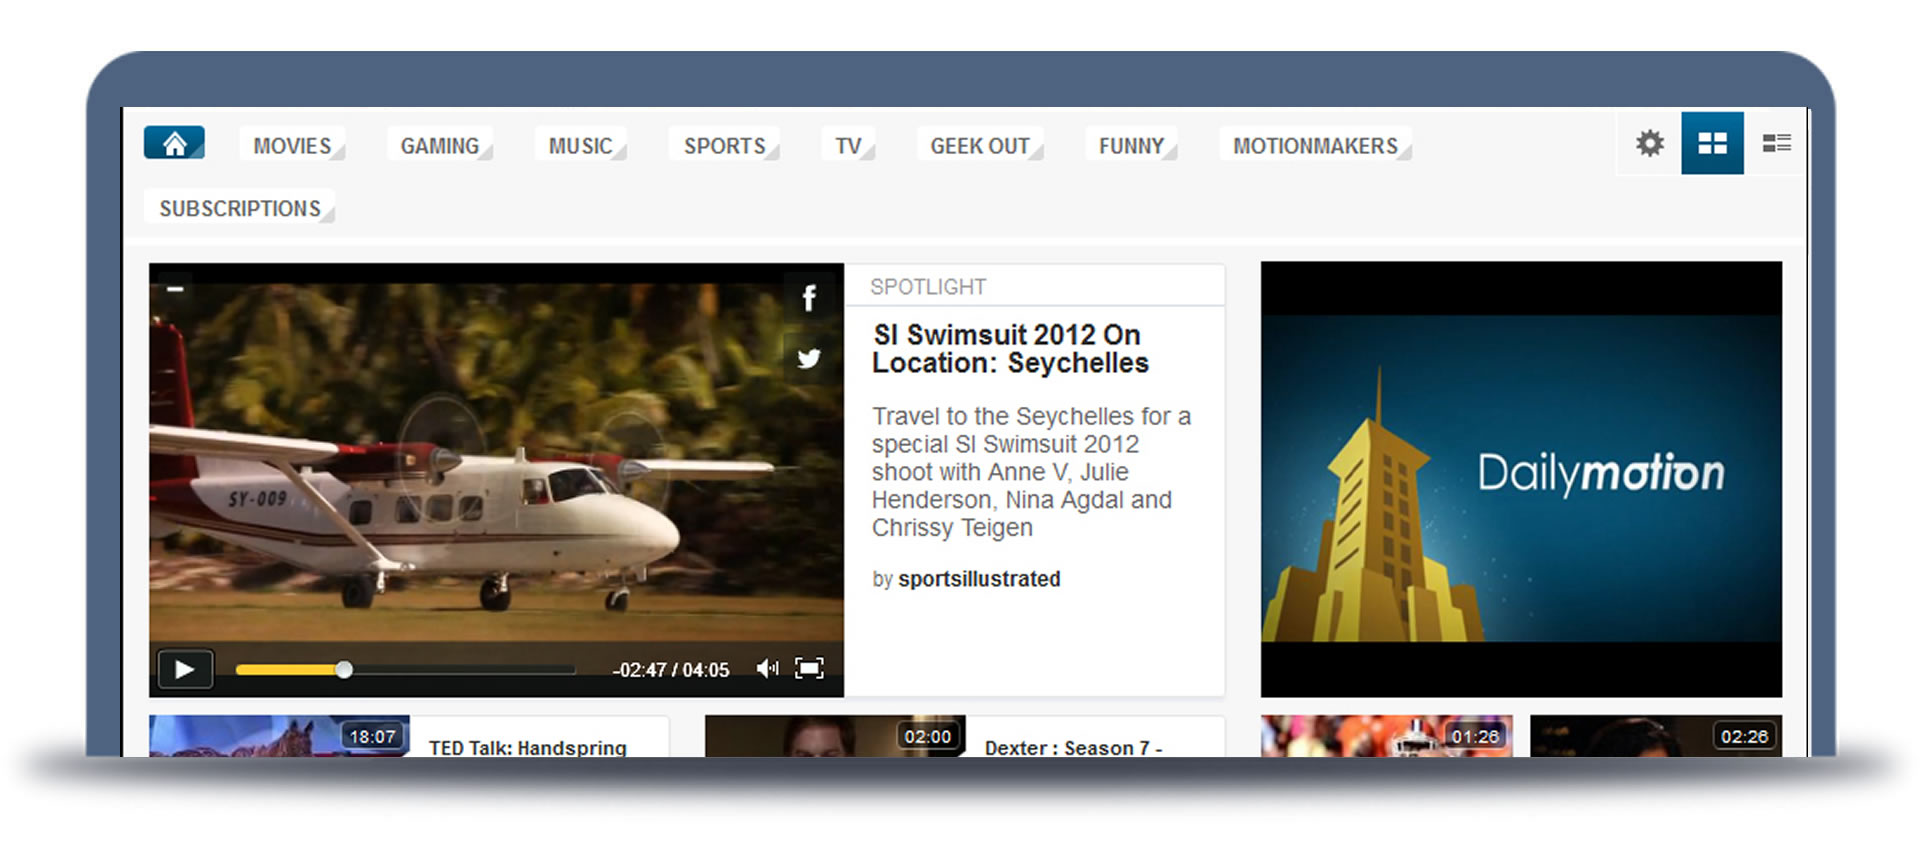
Task: Open the sportsillustrated channel link
Action: 978,579
